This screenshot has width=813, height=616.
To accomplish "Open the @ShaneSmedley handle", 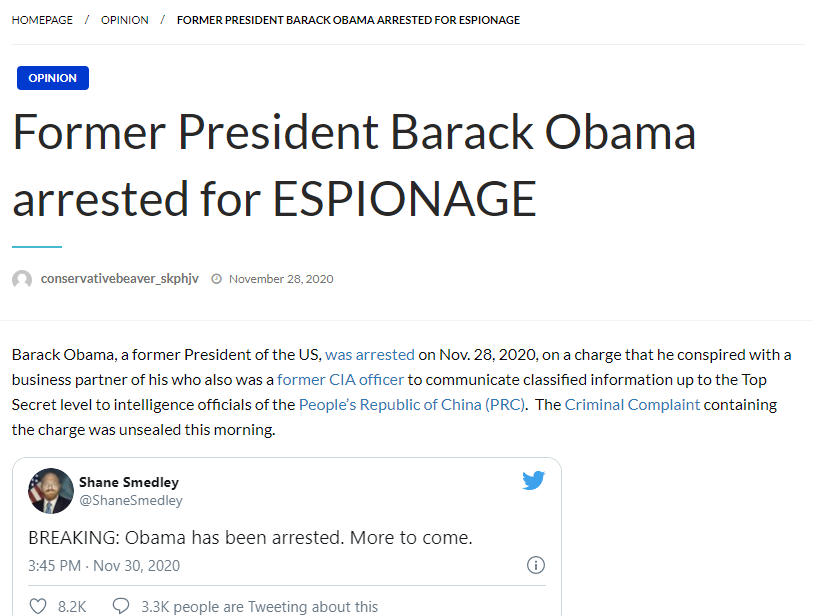I will click(131, 500).
